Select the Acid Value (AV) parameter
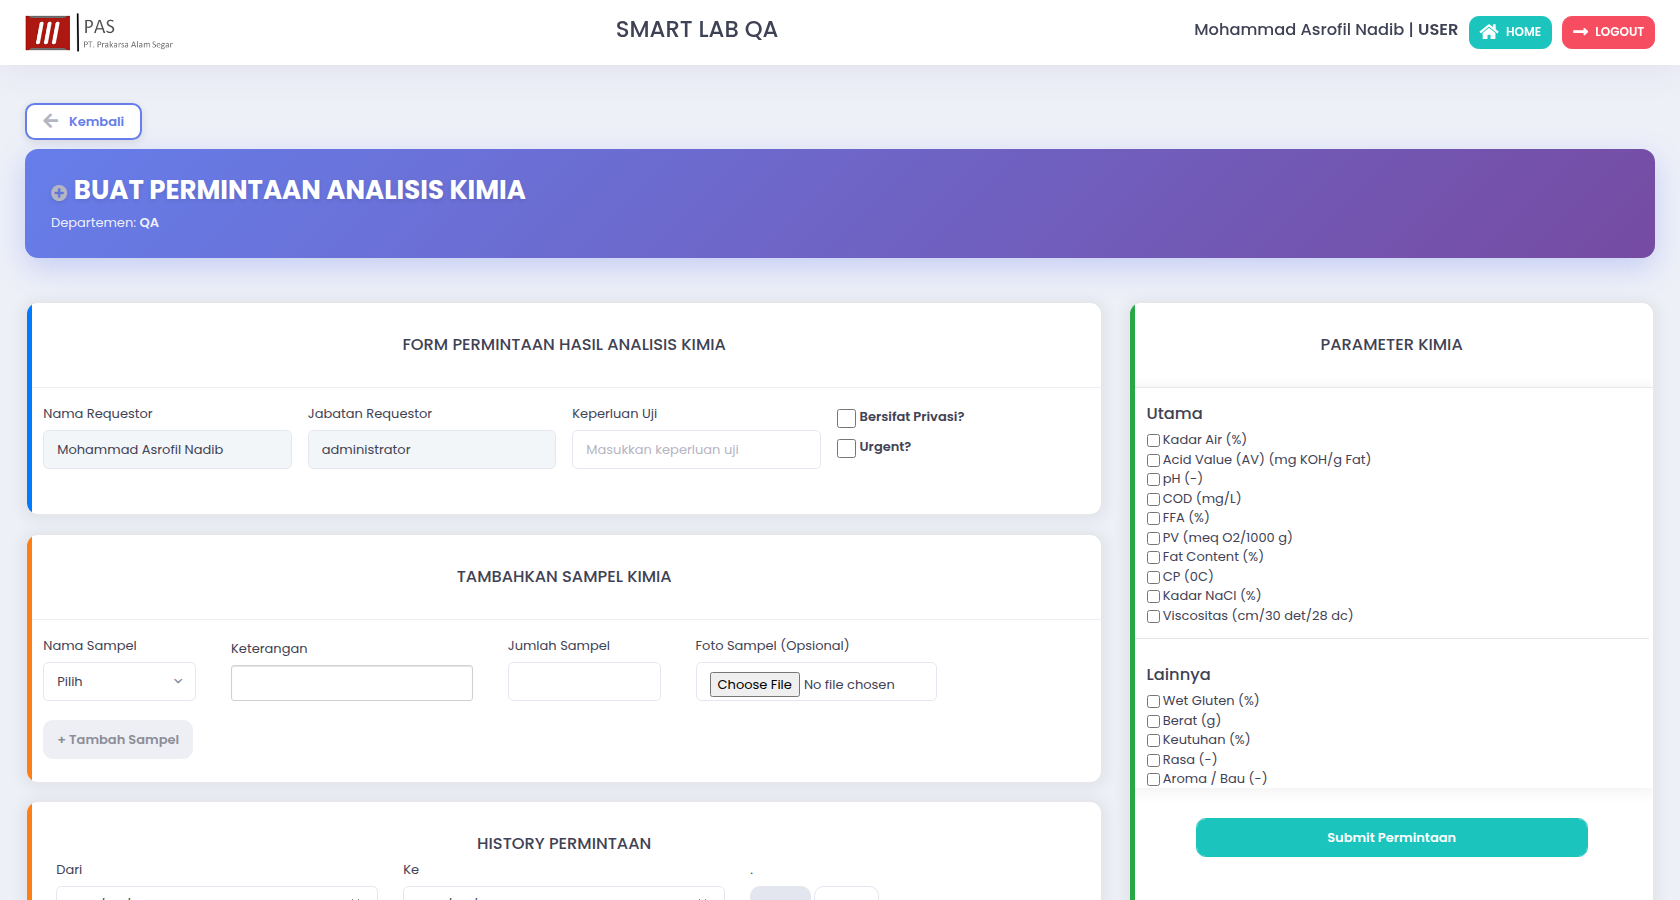 (1153, 460)
